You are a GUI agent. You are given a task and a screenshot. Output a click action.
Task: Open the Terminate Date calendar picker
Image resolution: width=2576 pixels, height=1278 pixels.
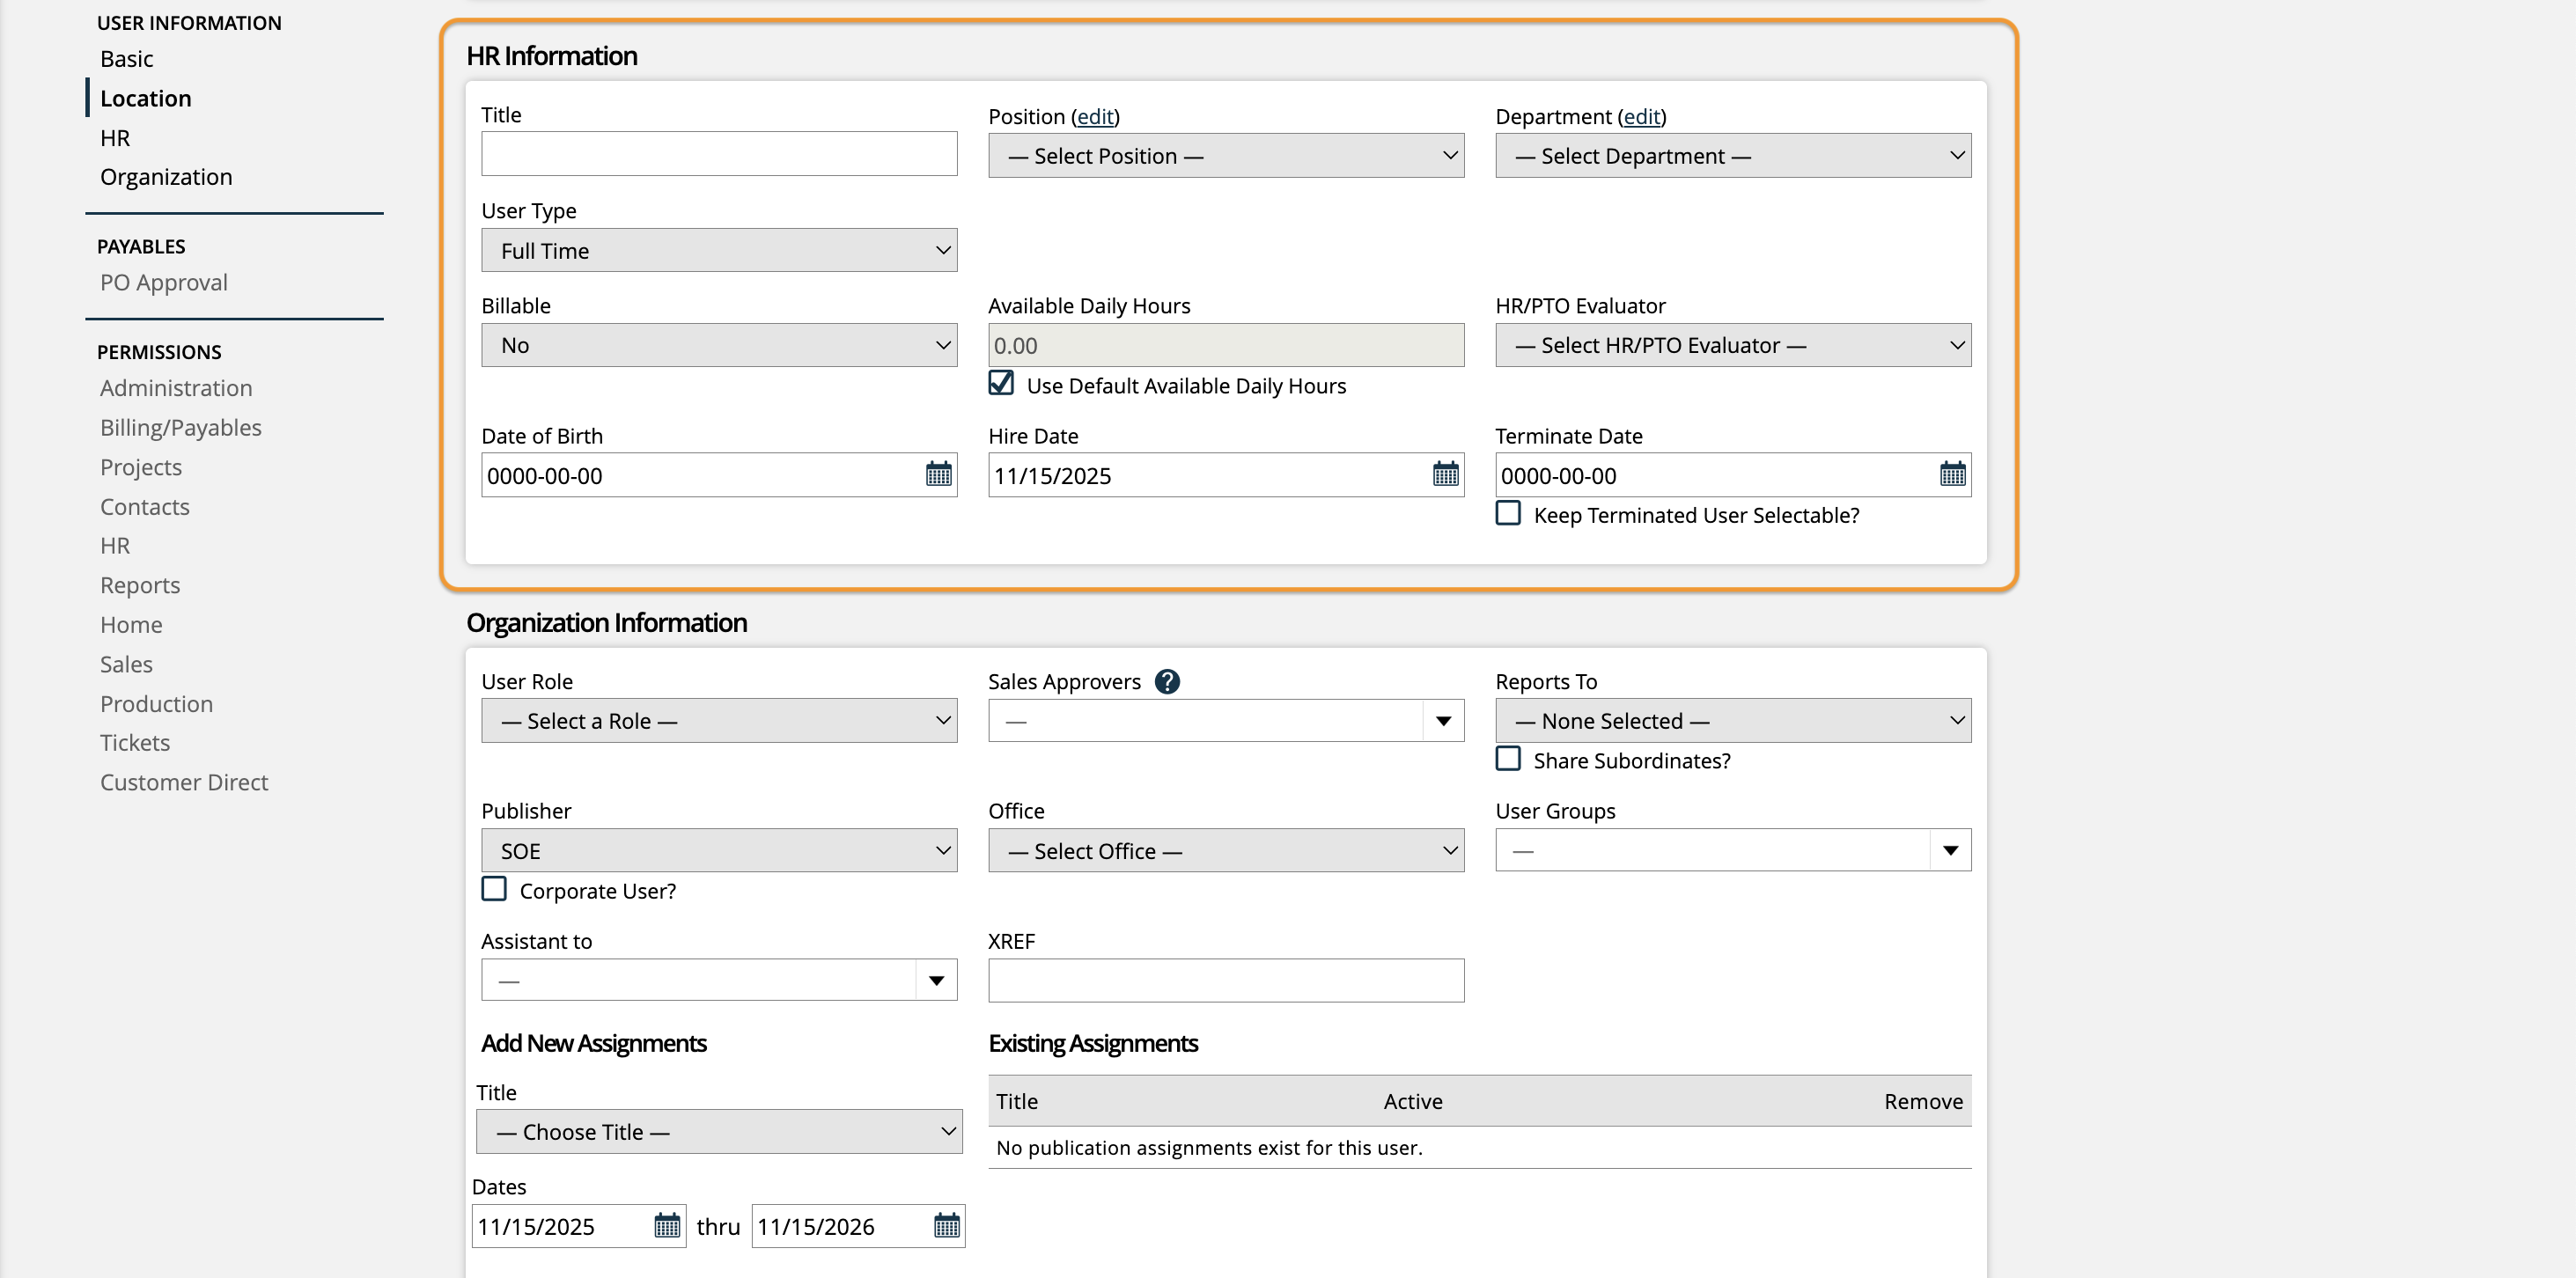coord(1952,475)
